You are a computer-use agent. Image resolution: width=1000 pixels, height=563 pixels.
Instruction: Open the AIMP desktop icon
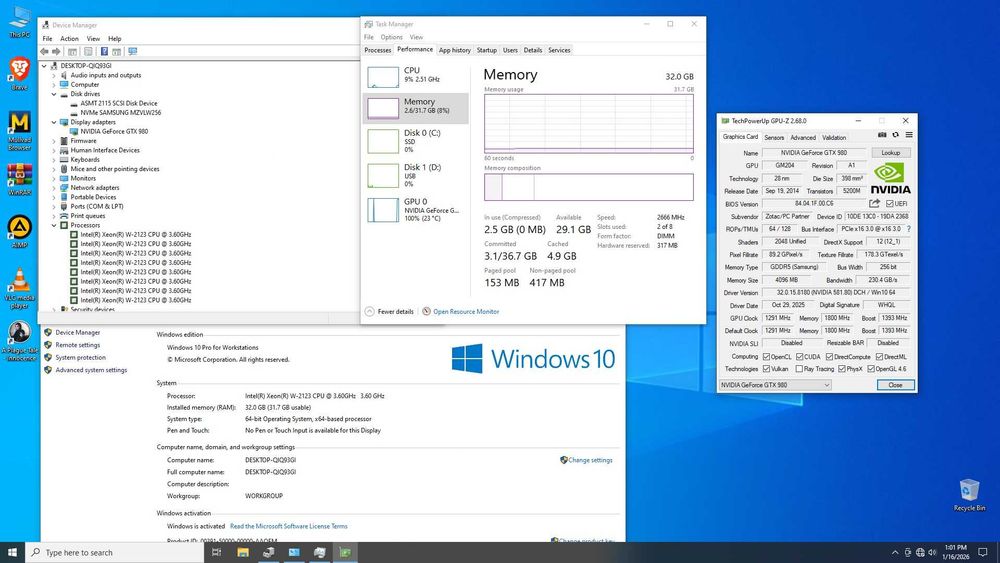tap(19, 231)
